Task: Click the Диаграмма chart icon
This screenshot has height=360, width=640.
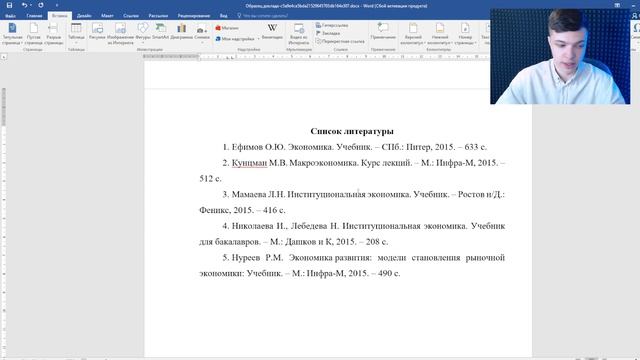Action: pyautogui.click(x=182, y=32)
